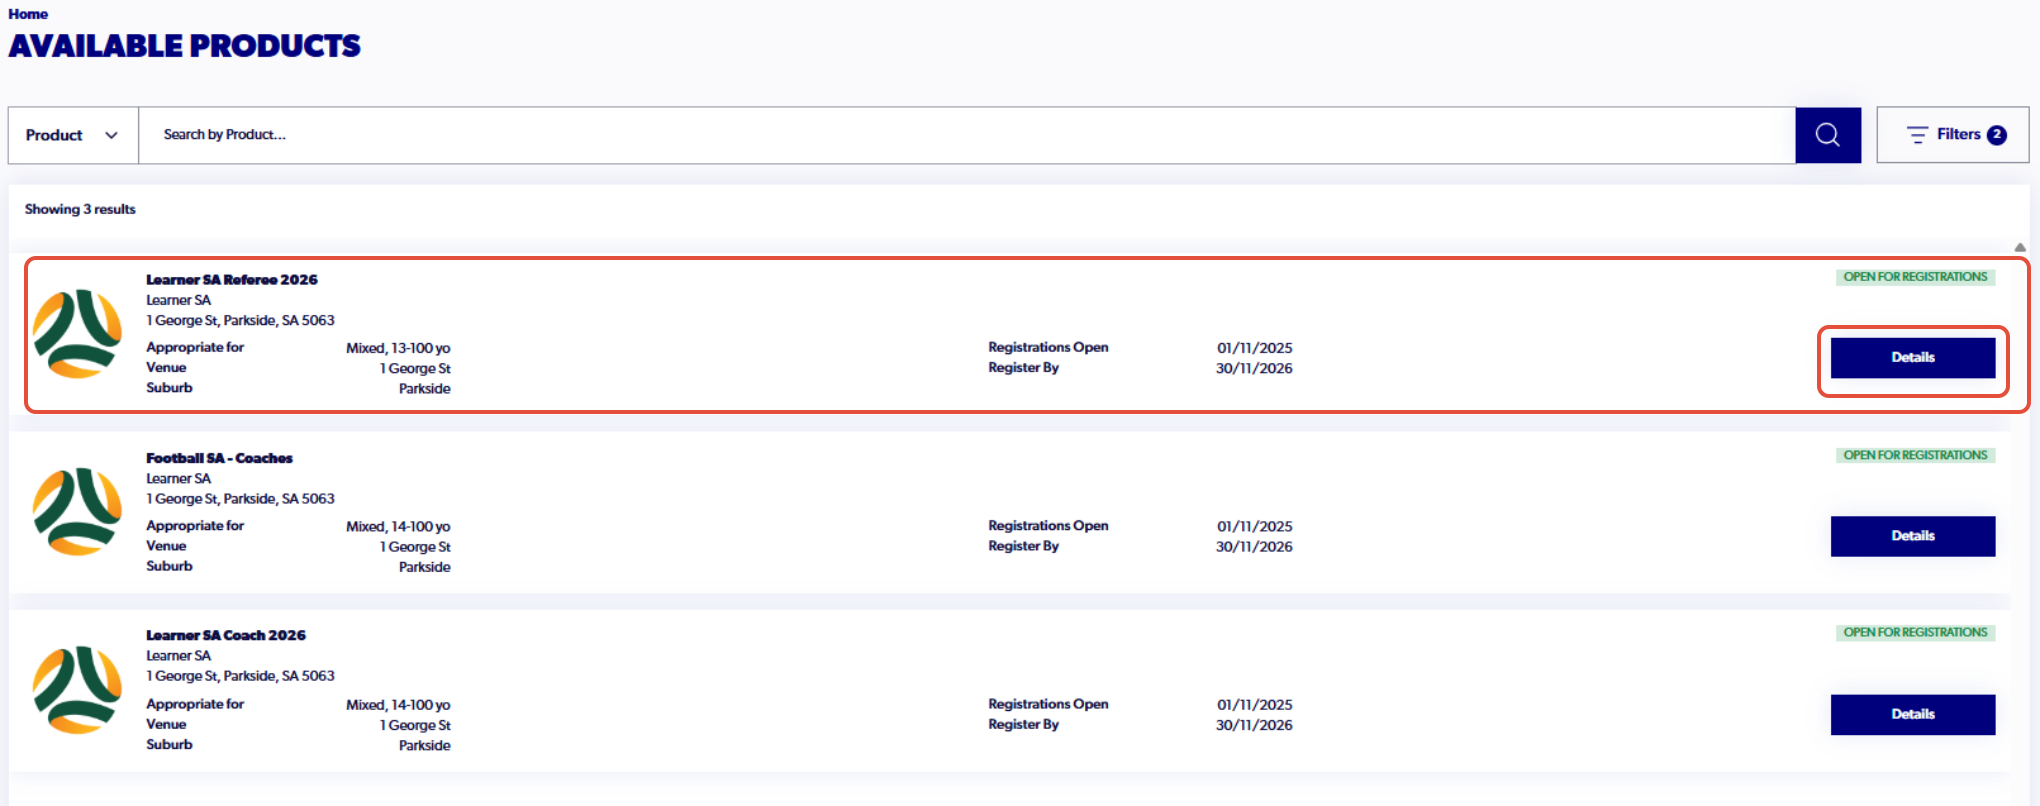The width and height of the screenshot is (2040, 806).
Task: Click the scroll up arrow of results list
Action: pyautogui.click(x=2020, y=247)
